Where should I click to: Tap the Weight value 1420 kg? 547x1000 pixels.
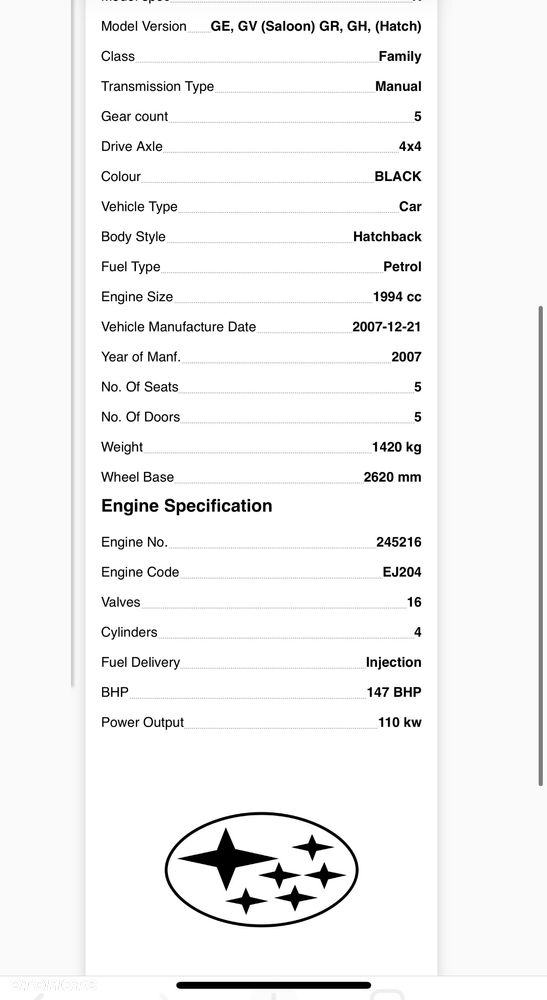pyautogui.click(x=397, y=447)
